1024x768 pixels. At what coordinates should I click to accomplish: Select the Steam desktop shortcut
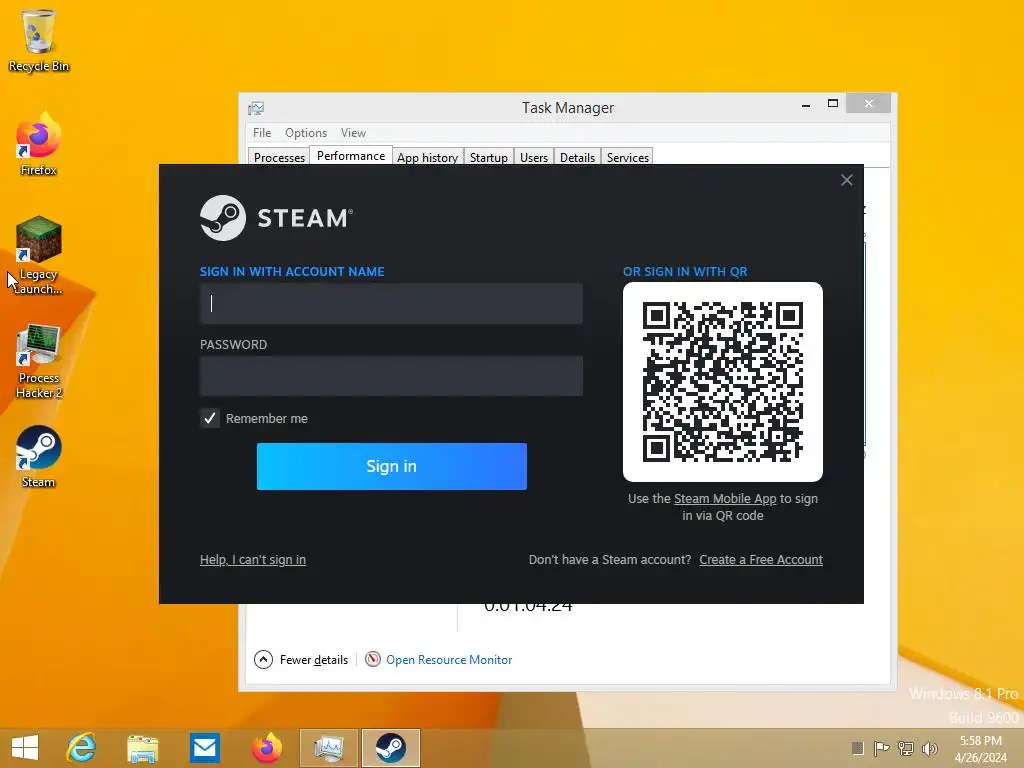click(x=39, y=456)
